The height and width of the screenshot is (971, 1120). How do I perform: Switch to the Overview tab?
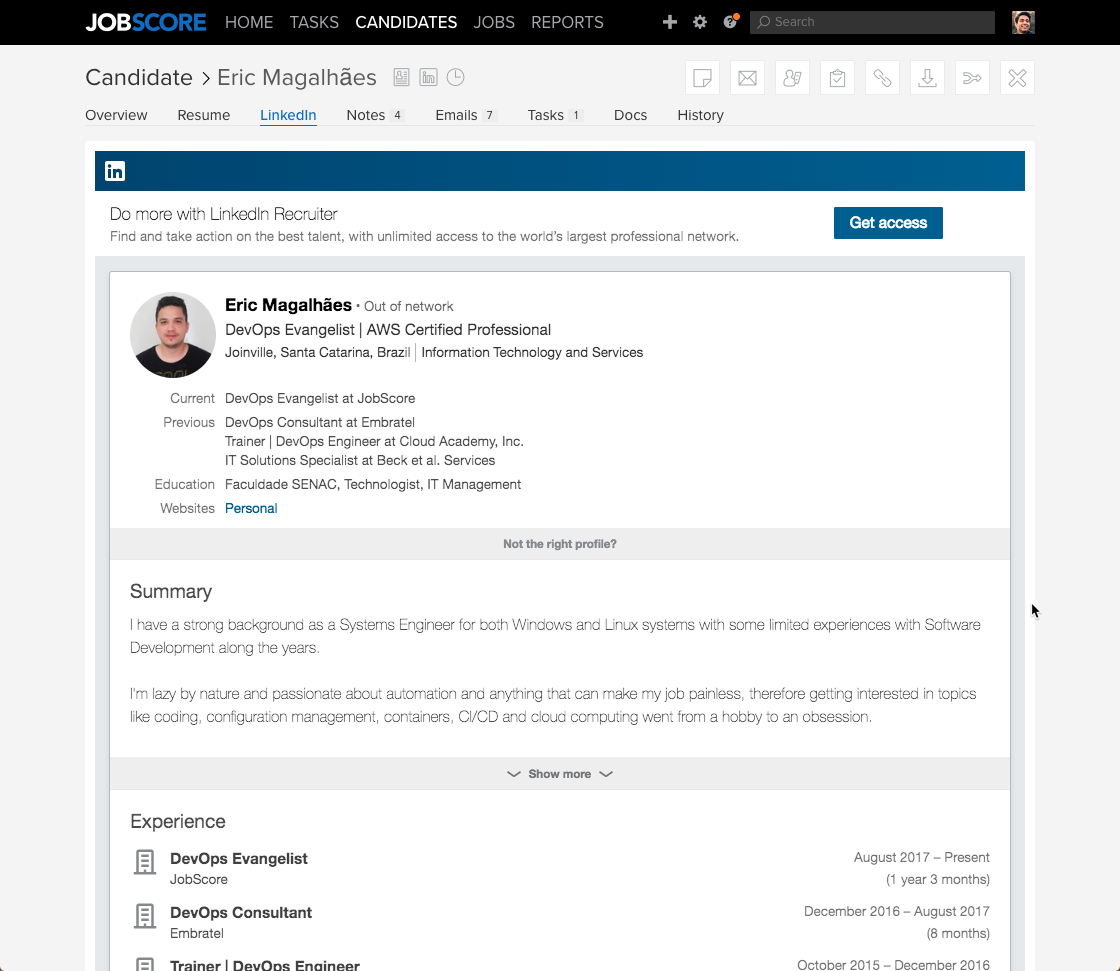[x=116, y=115]
